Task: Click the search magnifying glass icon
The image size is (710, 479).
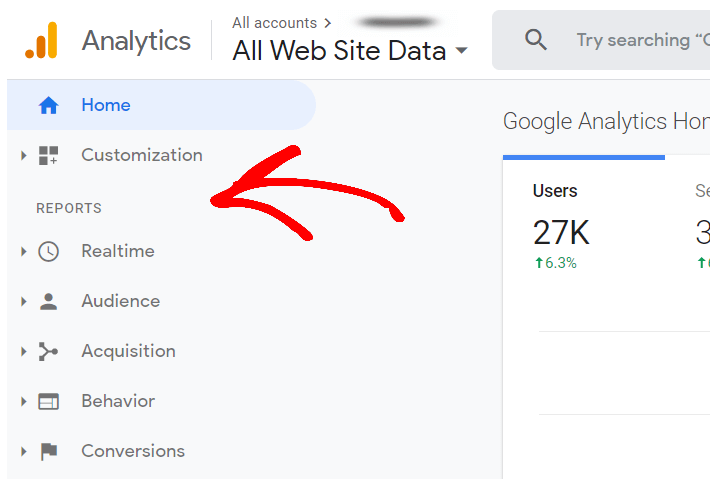Action: point(536,40)
